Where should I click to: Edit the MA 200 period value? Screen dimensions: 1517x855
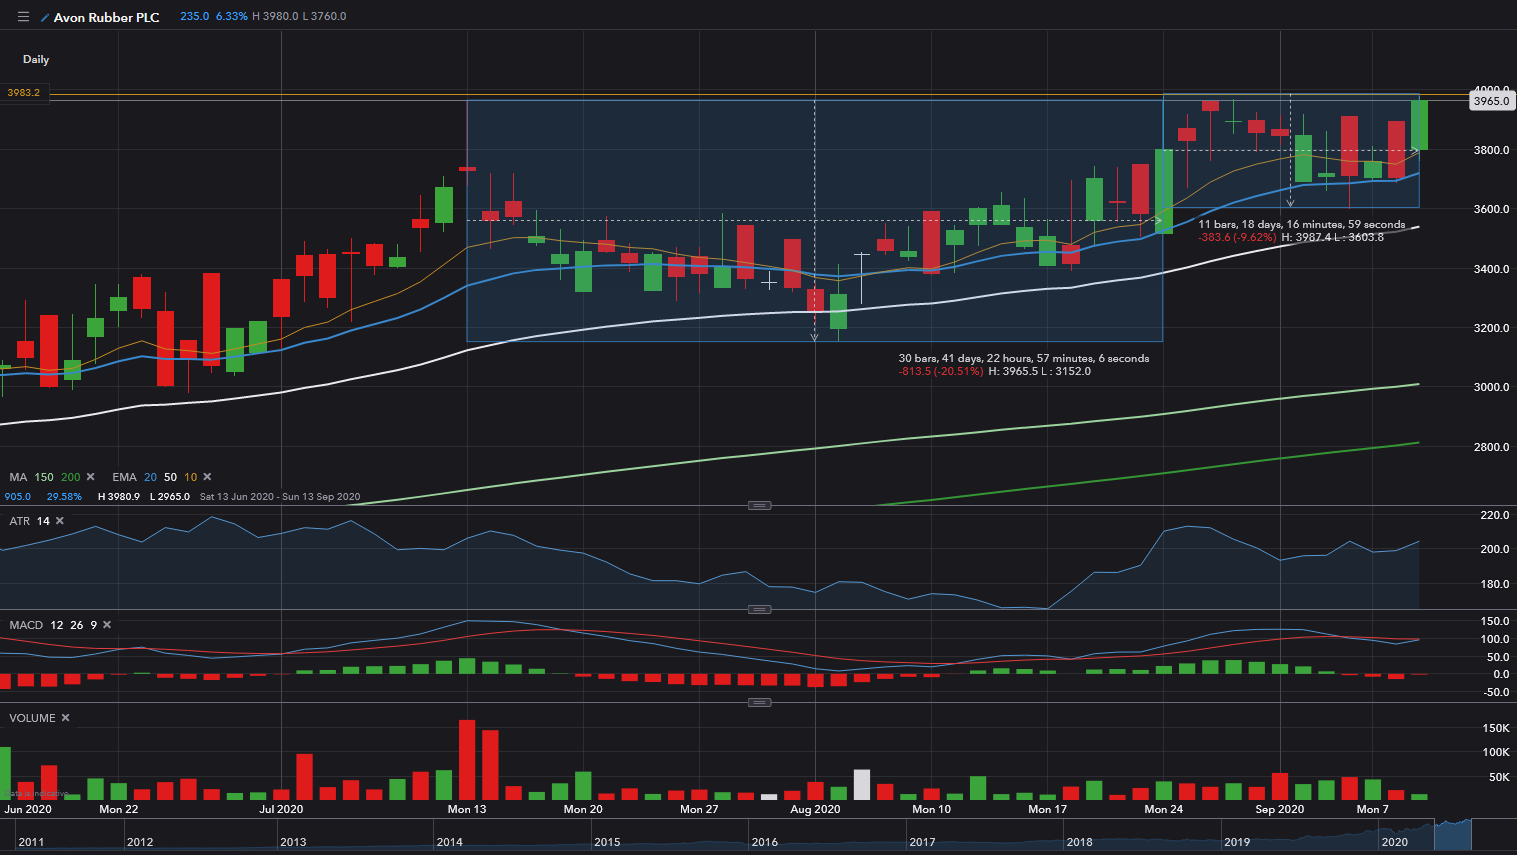(x=70, y=477)
